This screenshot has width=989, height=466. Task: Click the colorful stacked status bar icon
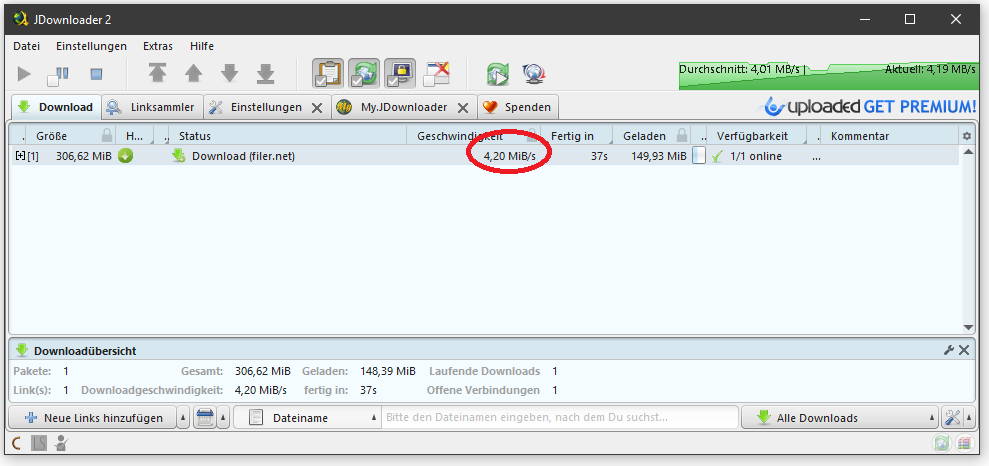[964, 443]
